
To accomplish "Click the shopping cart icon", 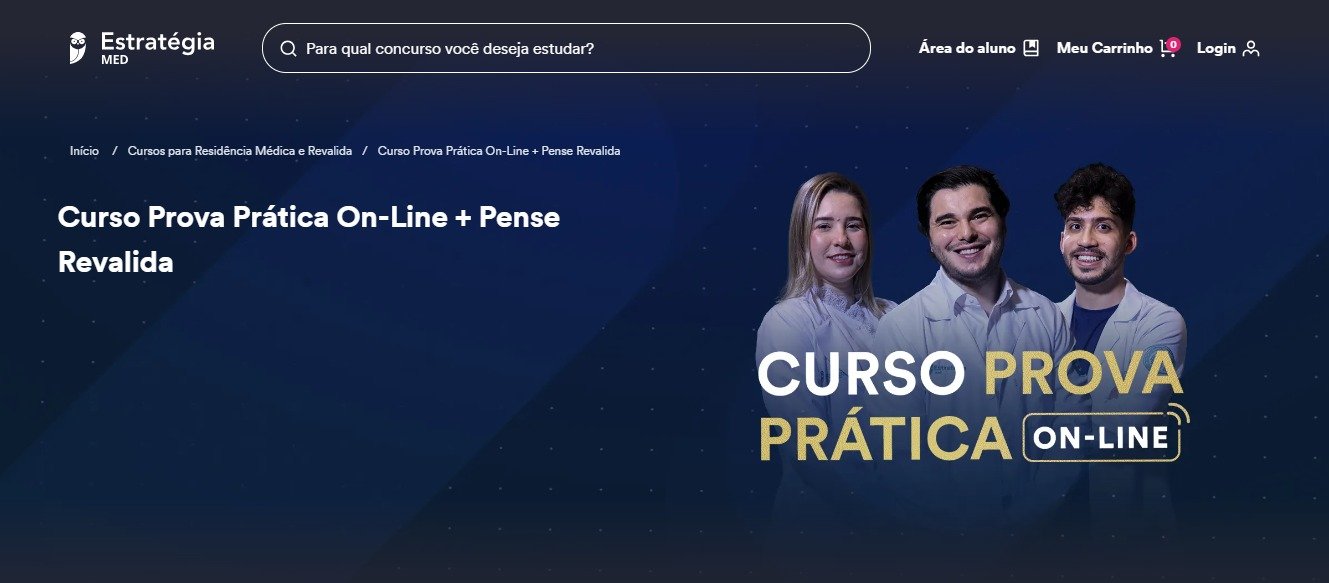I will 1166,49.
